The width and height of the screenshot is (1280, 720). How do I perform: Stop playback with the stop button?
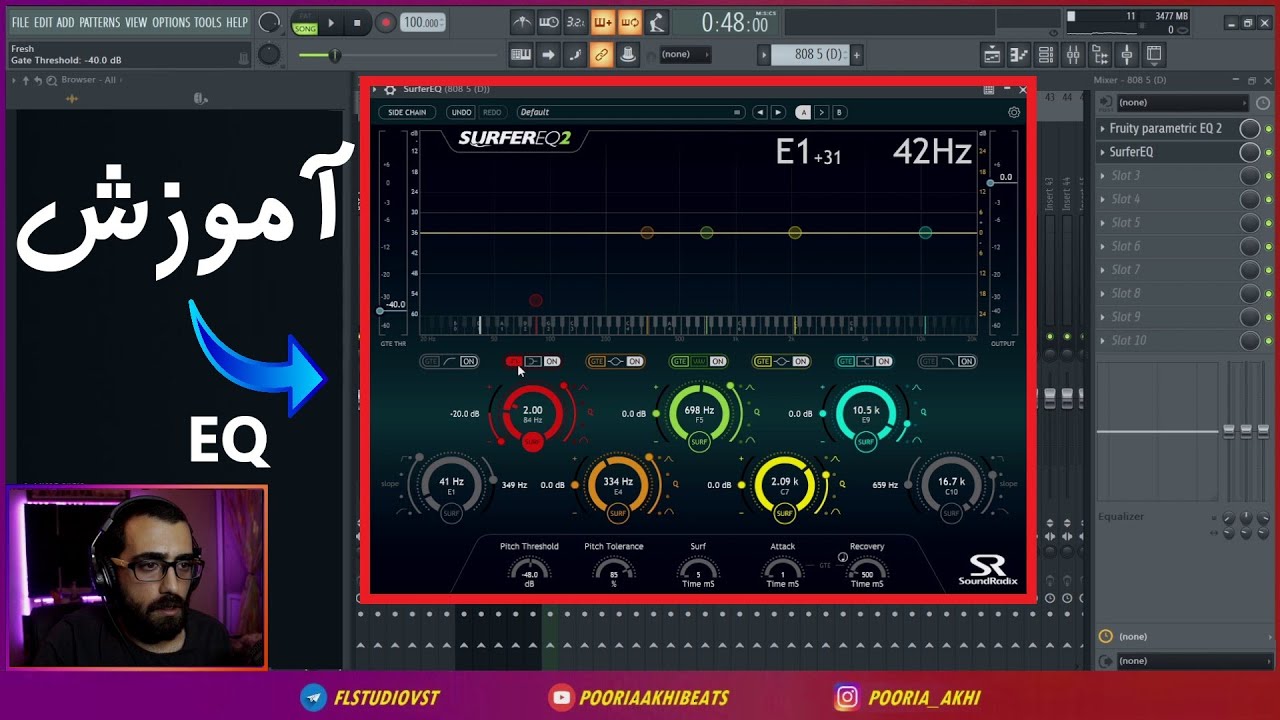[357, 23]
